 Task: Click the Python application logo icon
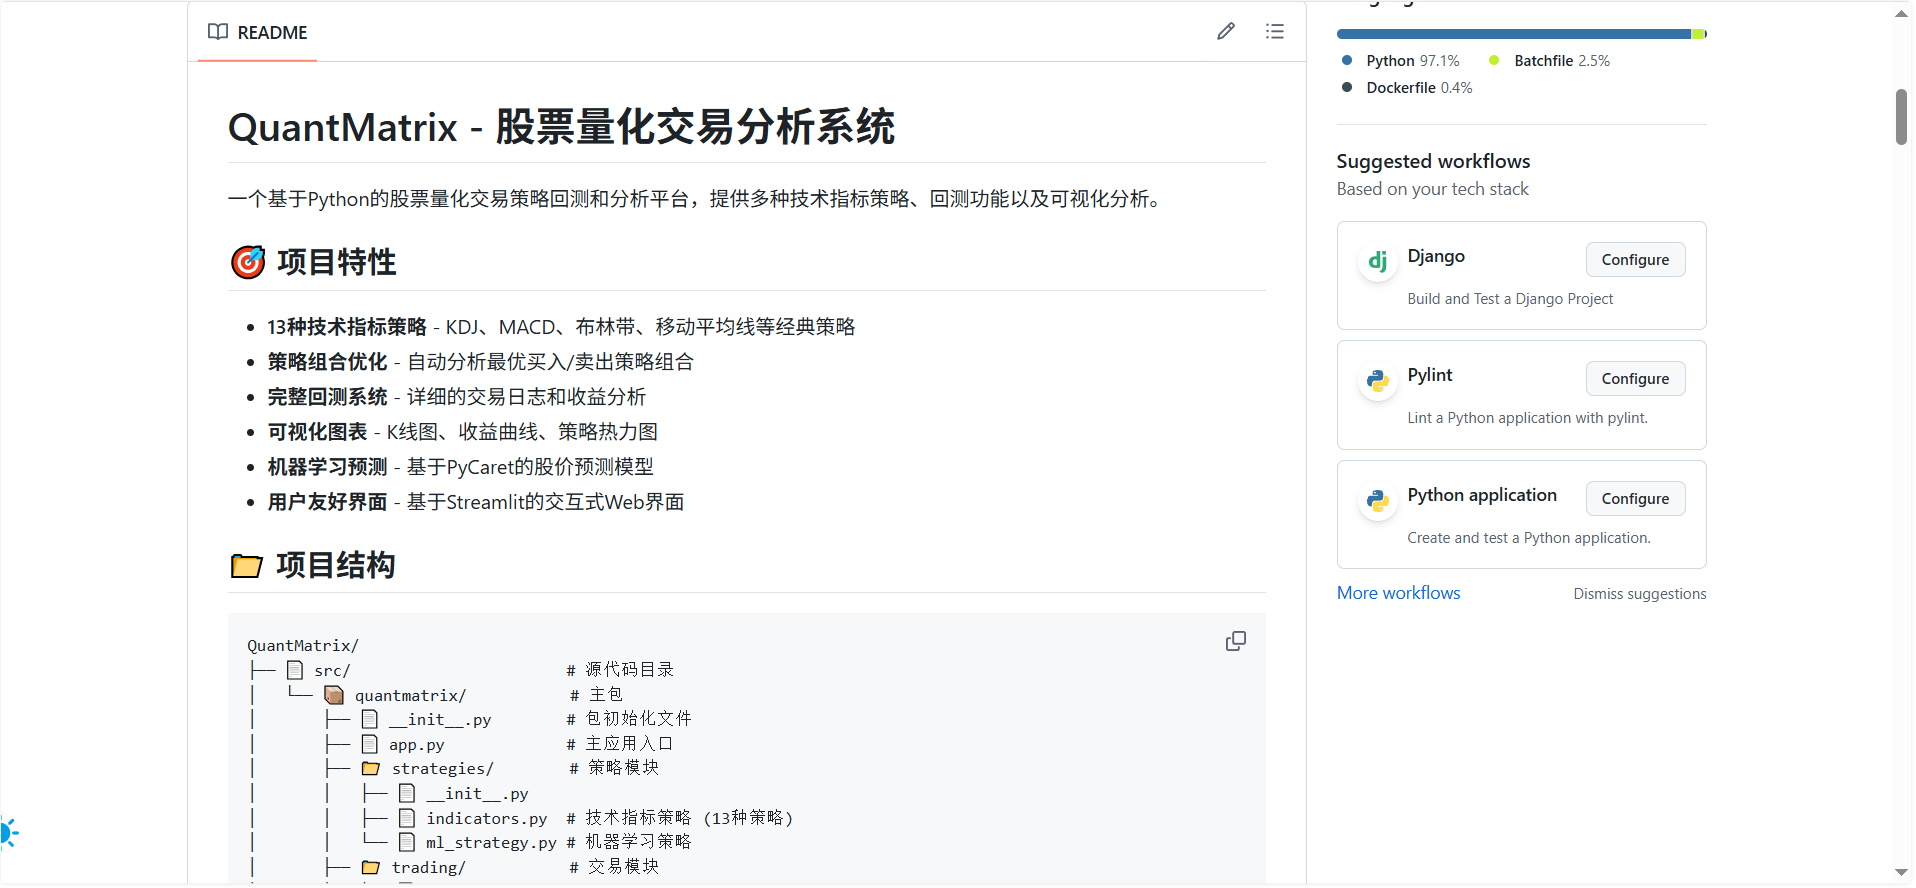(1377, 501)
